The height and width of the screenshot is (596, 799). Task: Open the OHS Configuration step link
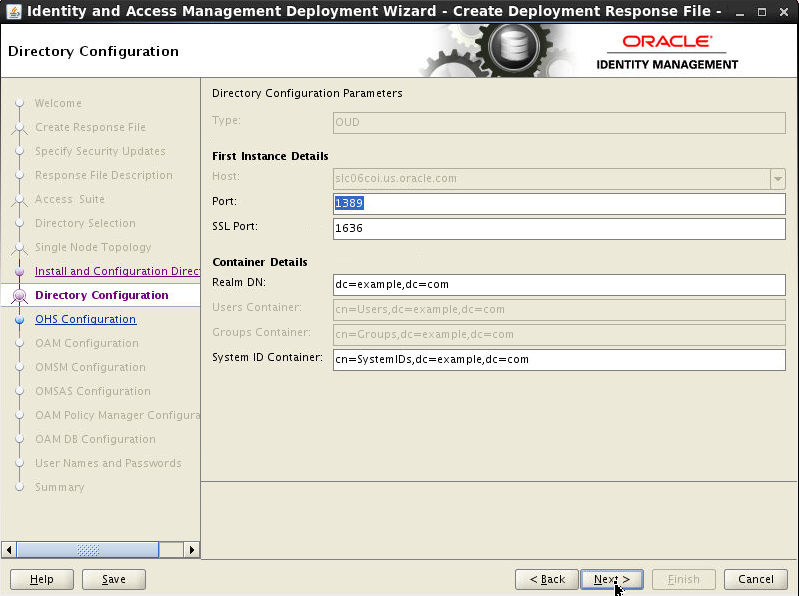(x=86, y=319)
